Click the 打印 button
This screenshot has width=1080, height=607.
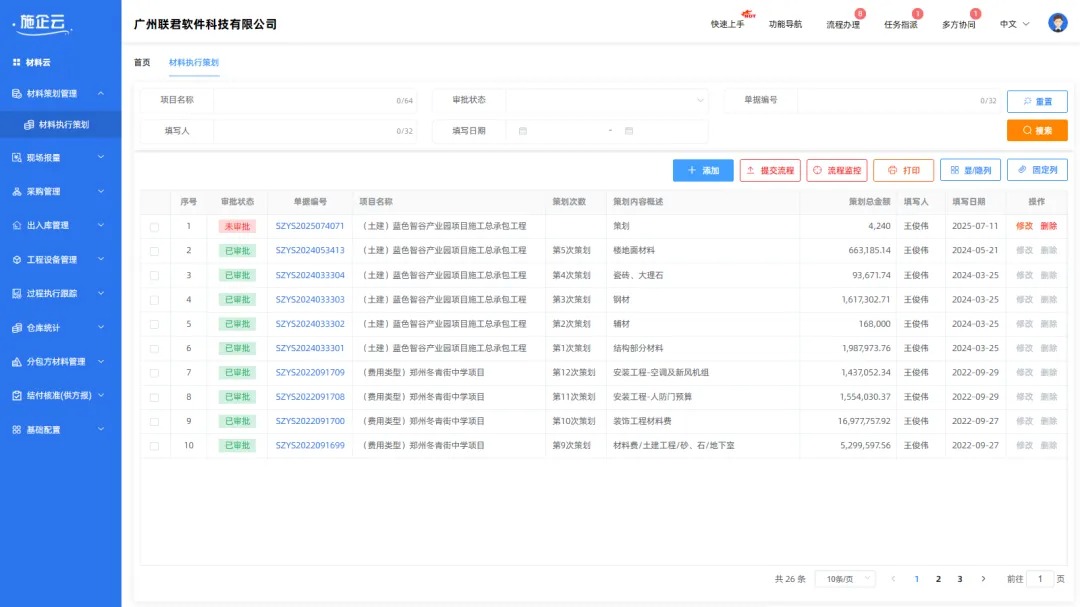(x=904, y=170)
